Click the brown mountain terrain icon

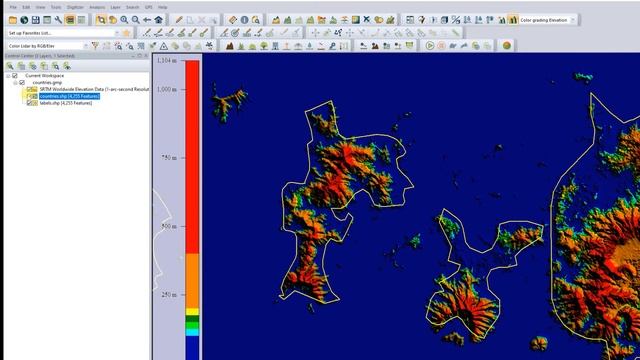(x=230, y=46)
